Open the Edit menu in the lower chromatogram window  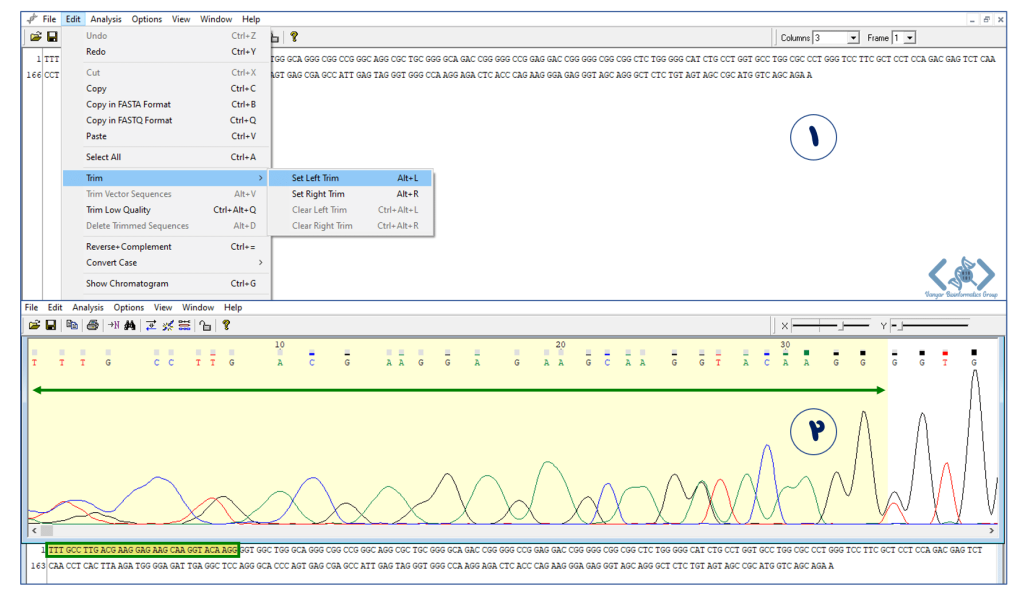click(x=55, y=307)
